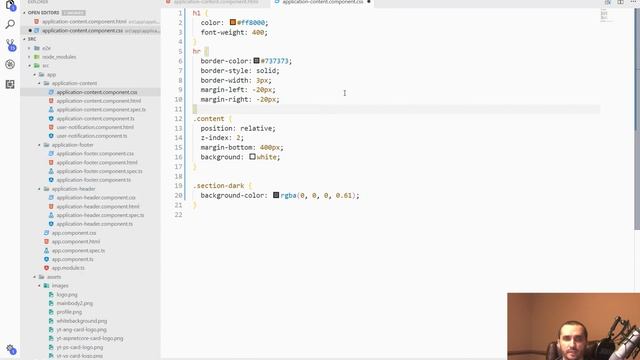Open application-content.component.css in file tree
Viewport: 640px width, 360px height.
96,92
